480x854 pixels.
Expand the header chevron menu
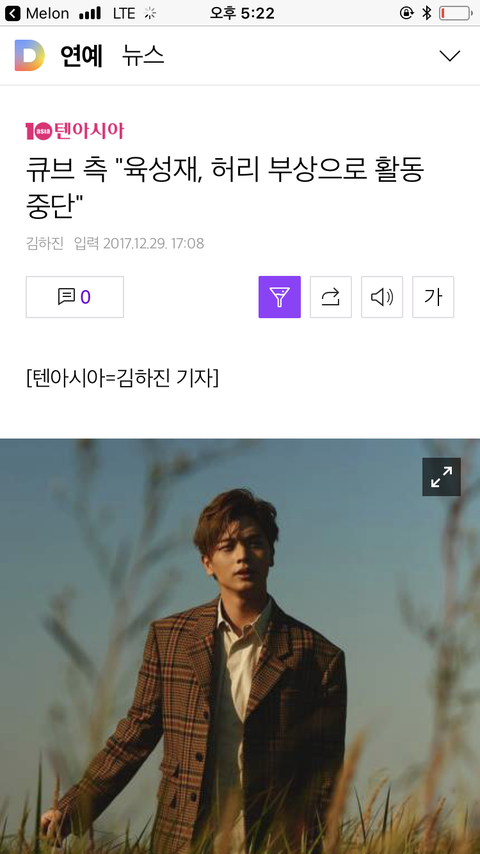[x=450, y=56]
